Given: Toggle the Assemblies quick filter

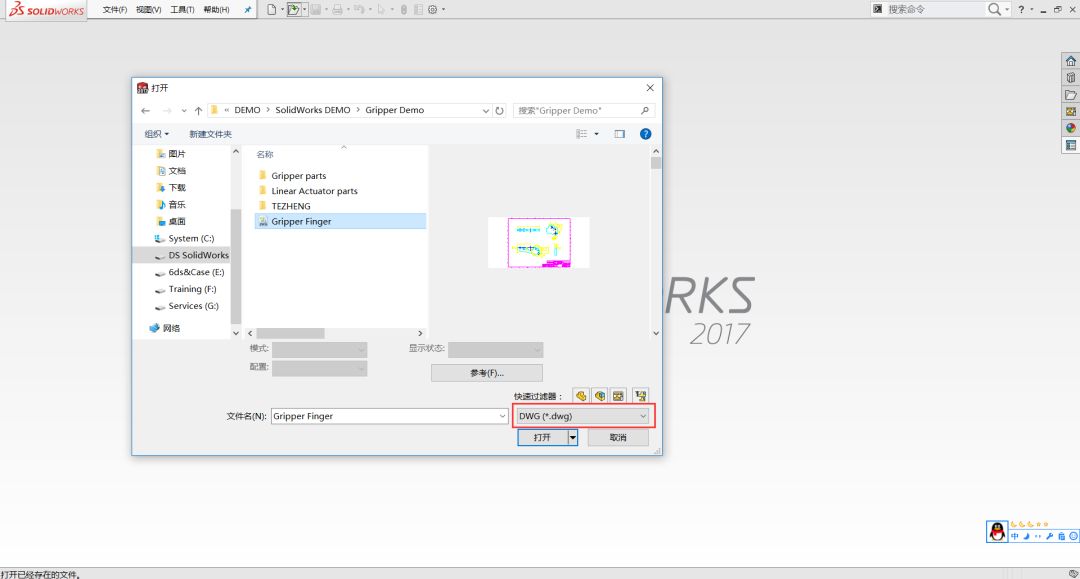Looking at the screenshot, I should 600,396.
